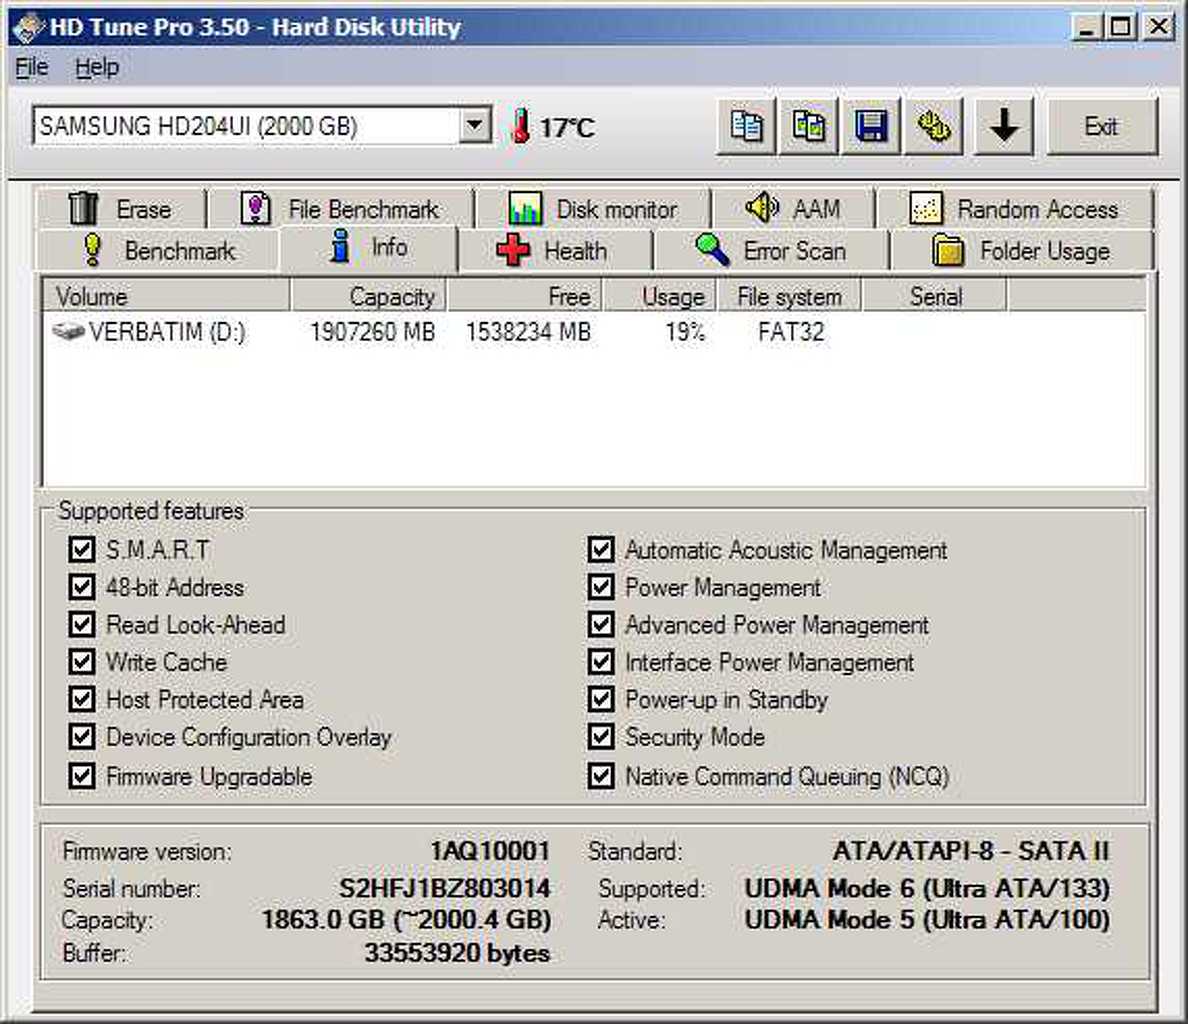Switch to the Benchmark tab
1188x1024 pixels.
[158, 250]
